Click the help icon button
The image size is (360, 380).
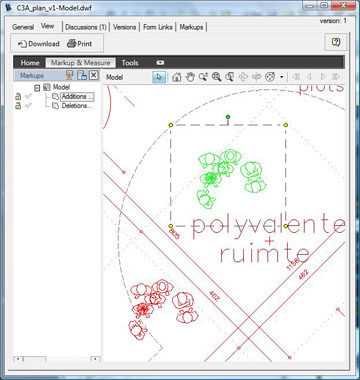336,42
